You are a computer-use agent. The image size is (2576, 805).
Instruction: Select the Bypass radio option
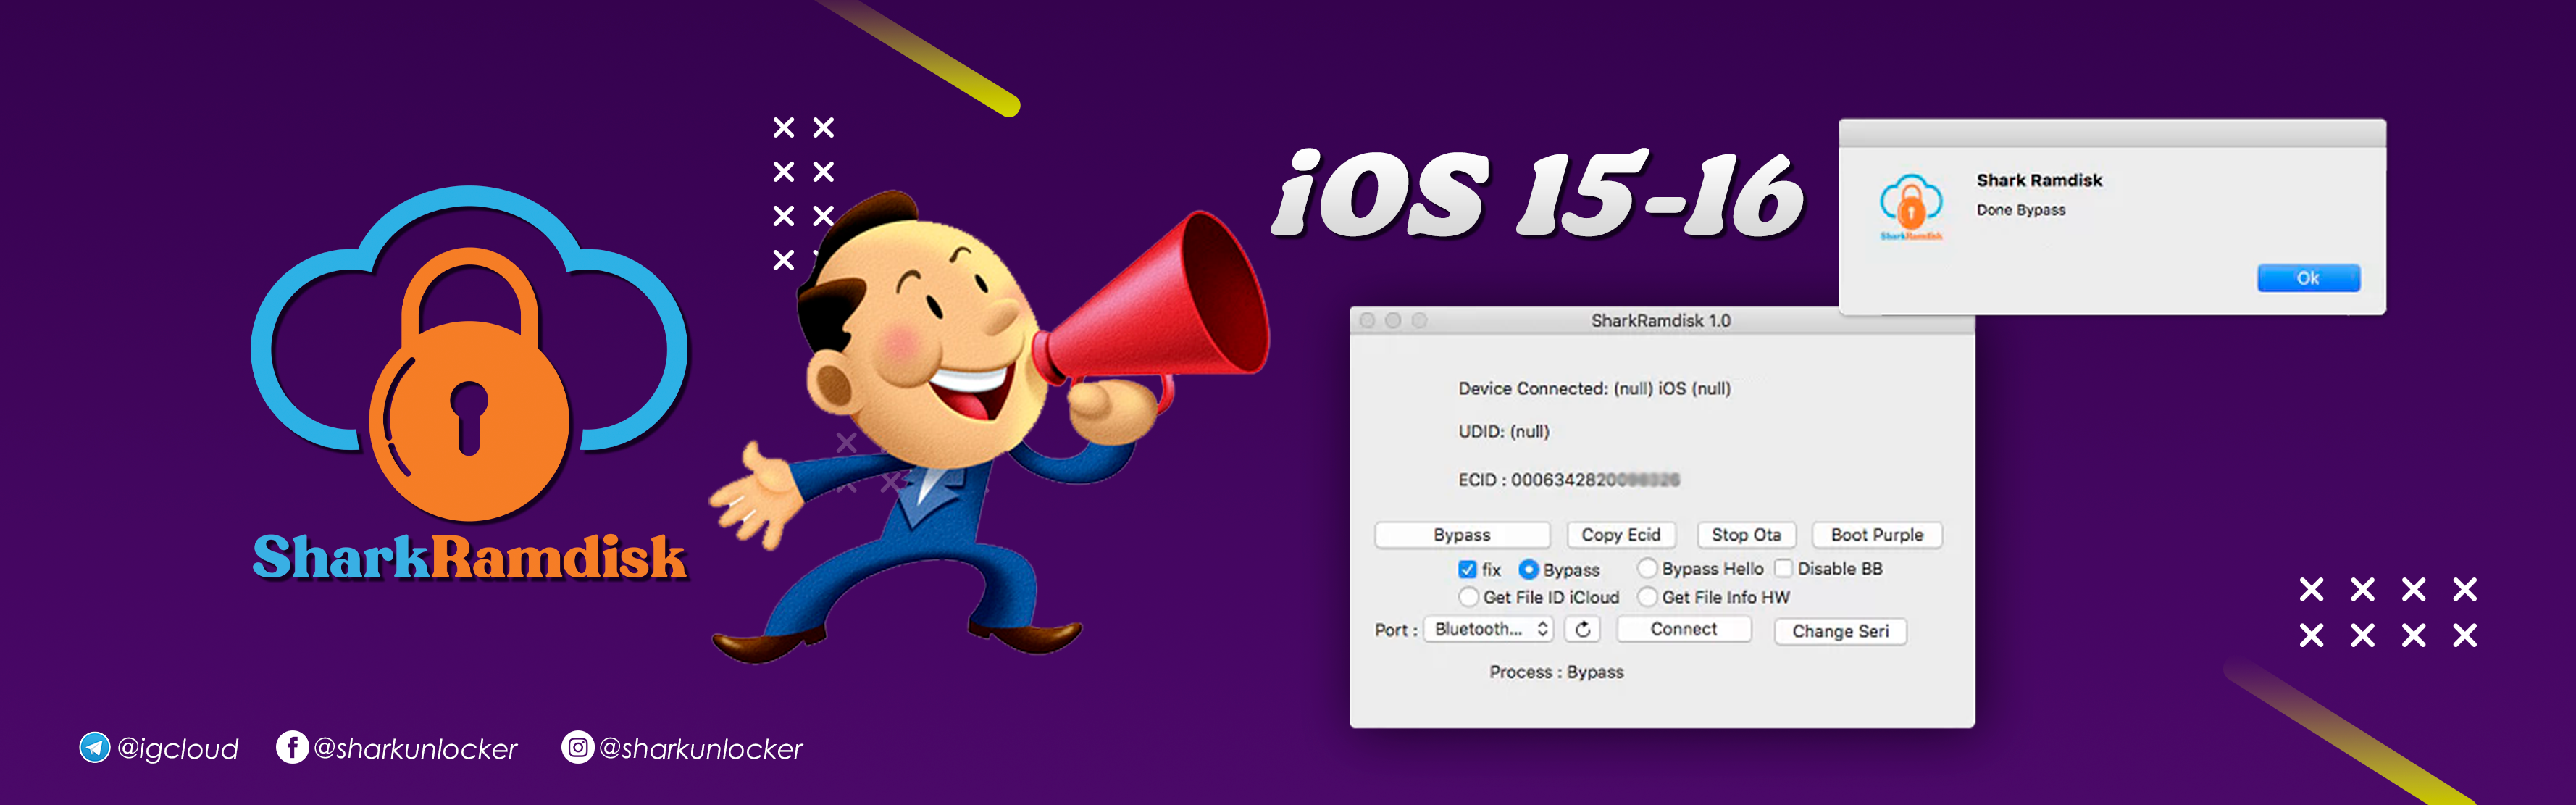[x=1528, y=569]
